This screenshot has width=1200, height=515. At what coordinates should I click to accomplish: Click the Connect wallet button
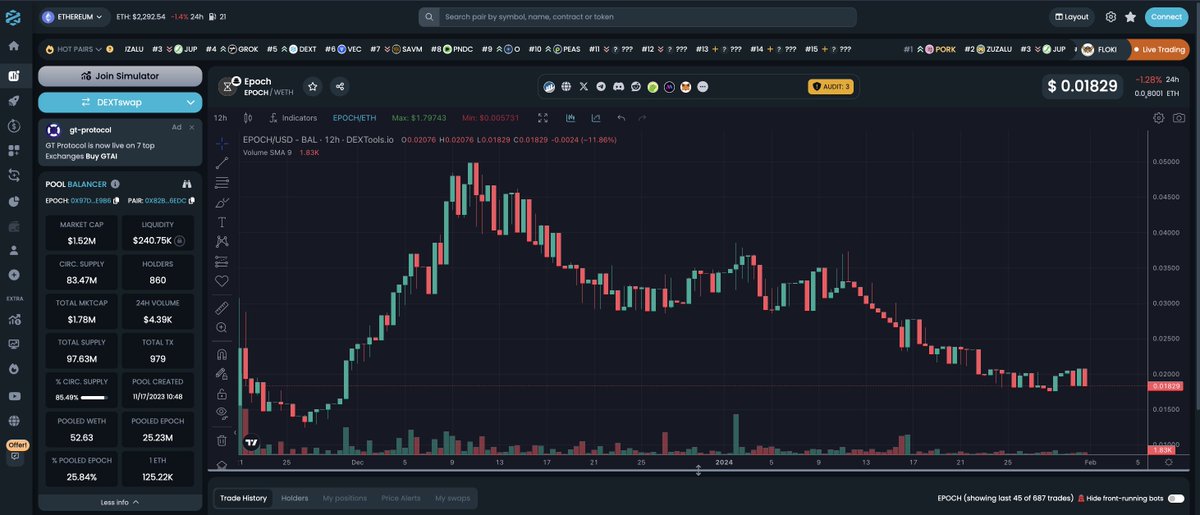pyautogui.click(x=1166, y=17)
